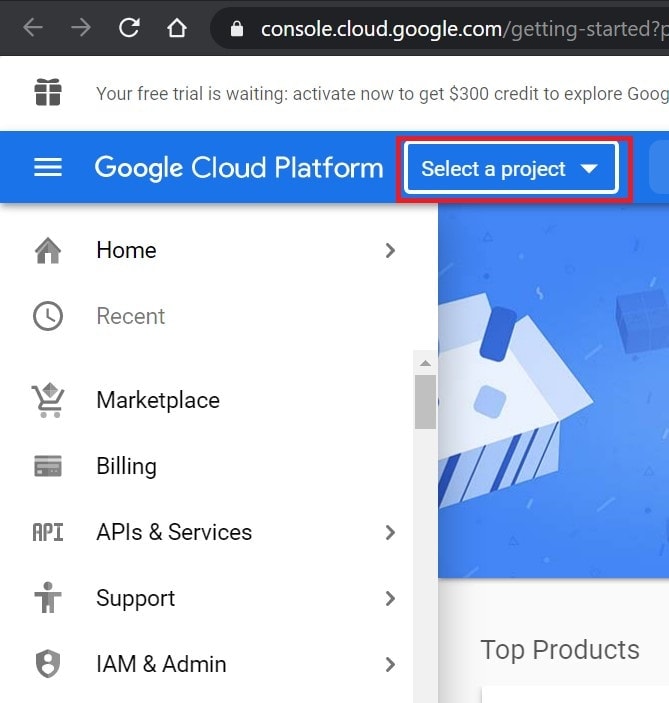Expand the Support submenu chevron
This screenshot has width=669, height=703.
pos(390,598)
